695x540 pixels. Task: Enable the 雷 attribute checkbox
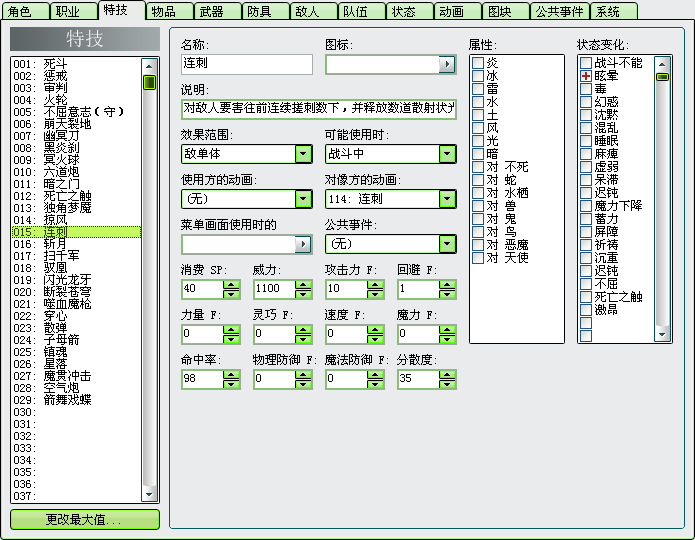point(478,89)
